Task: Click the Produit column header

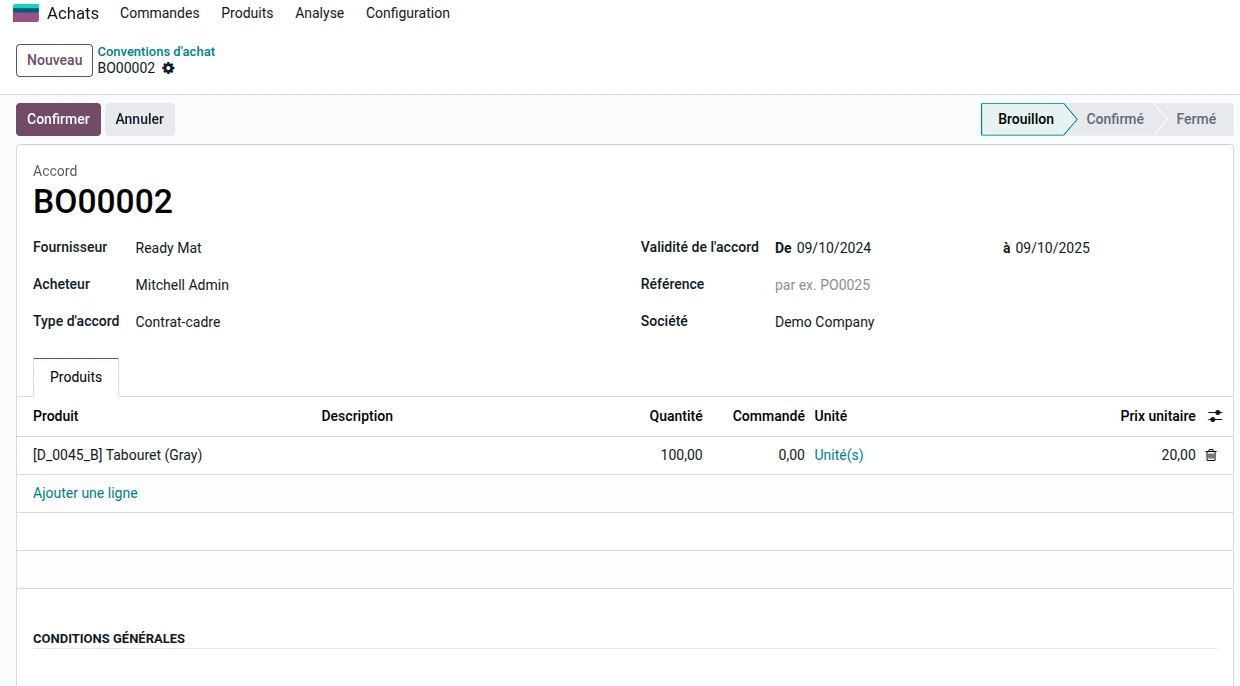Action: (x=56, y=416)
